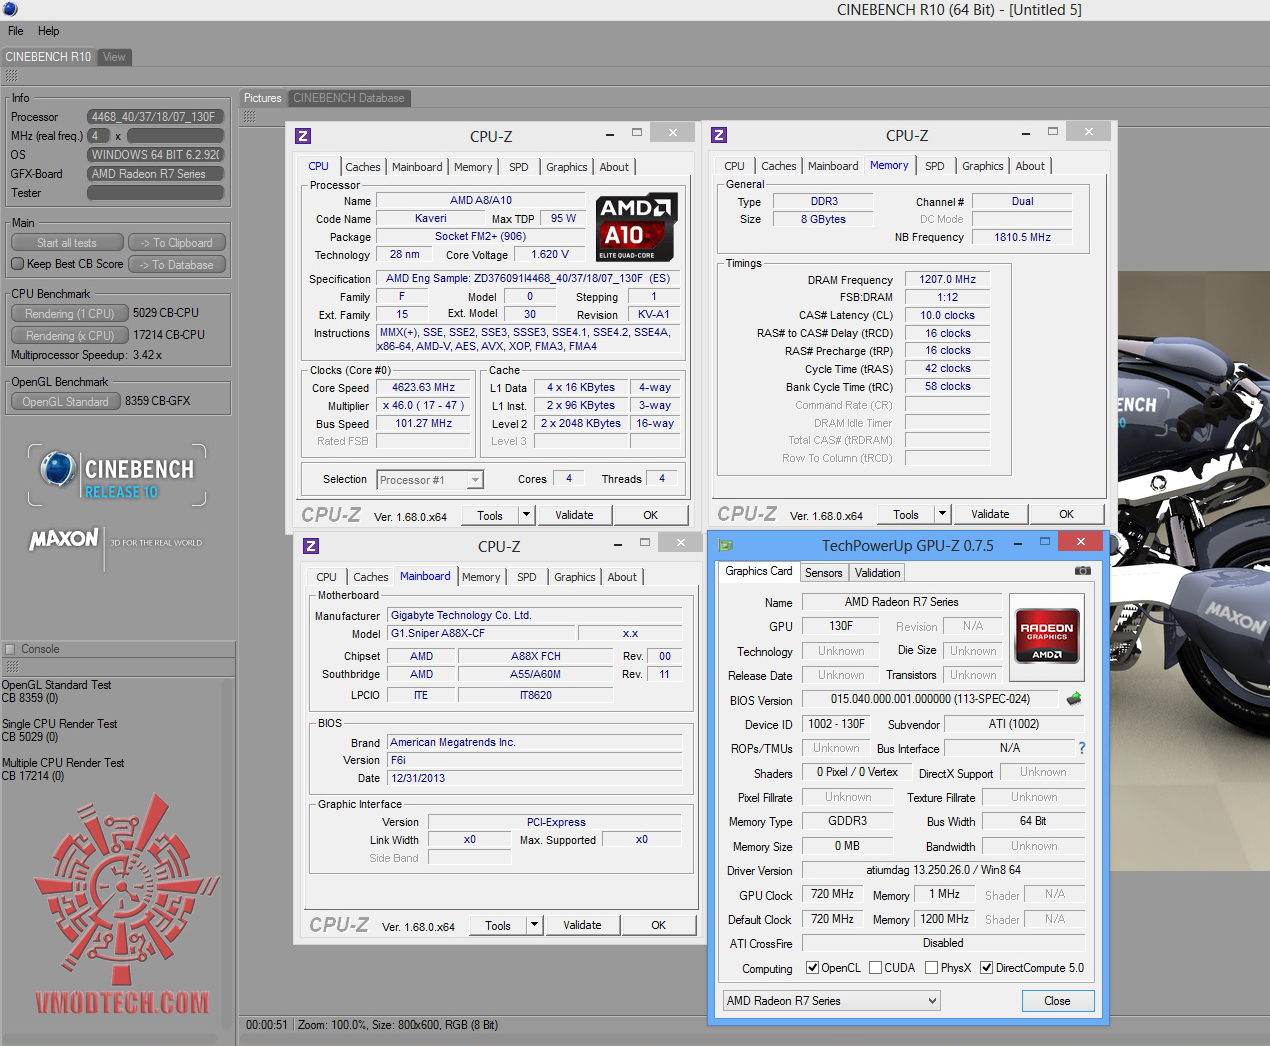The width and height of the screenshot is (1270, 1046).
Task: Enable the Keep Best CB Score checkbox
Action: tap(18, 264)
